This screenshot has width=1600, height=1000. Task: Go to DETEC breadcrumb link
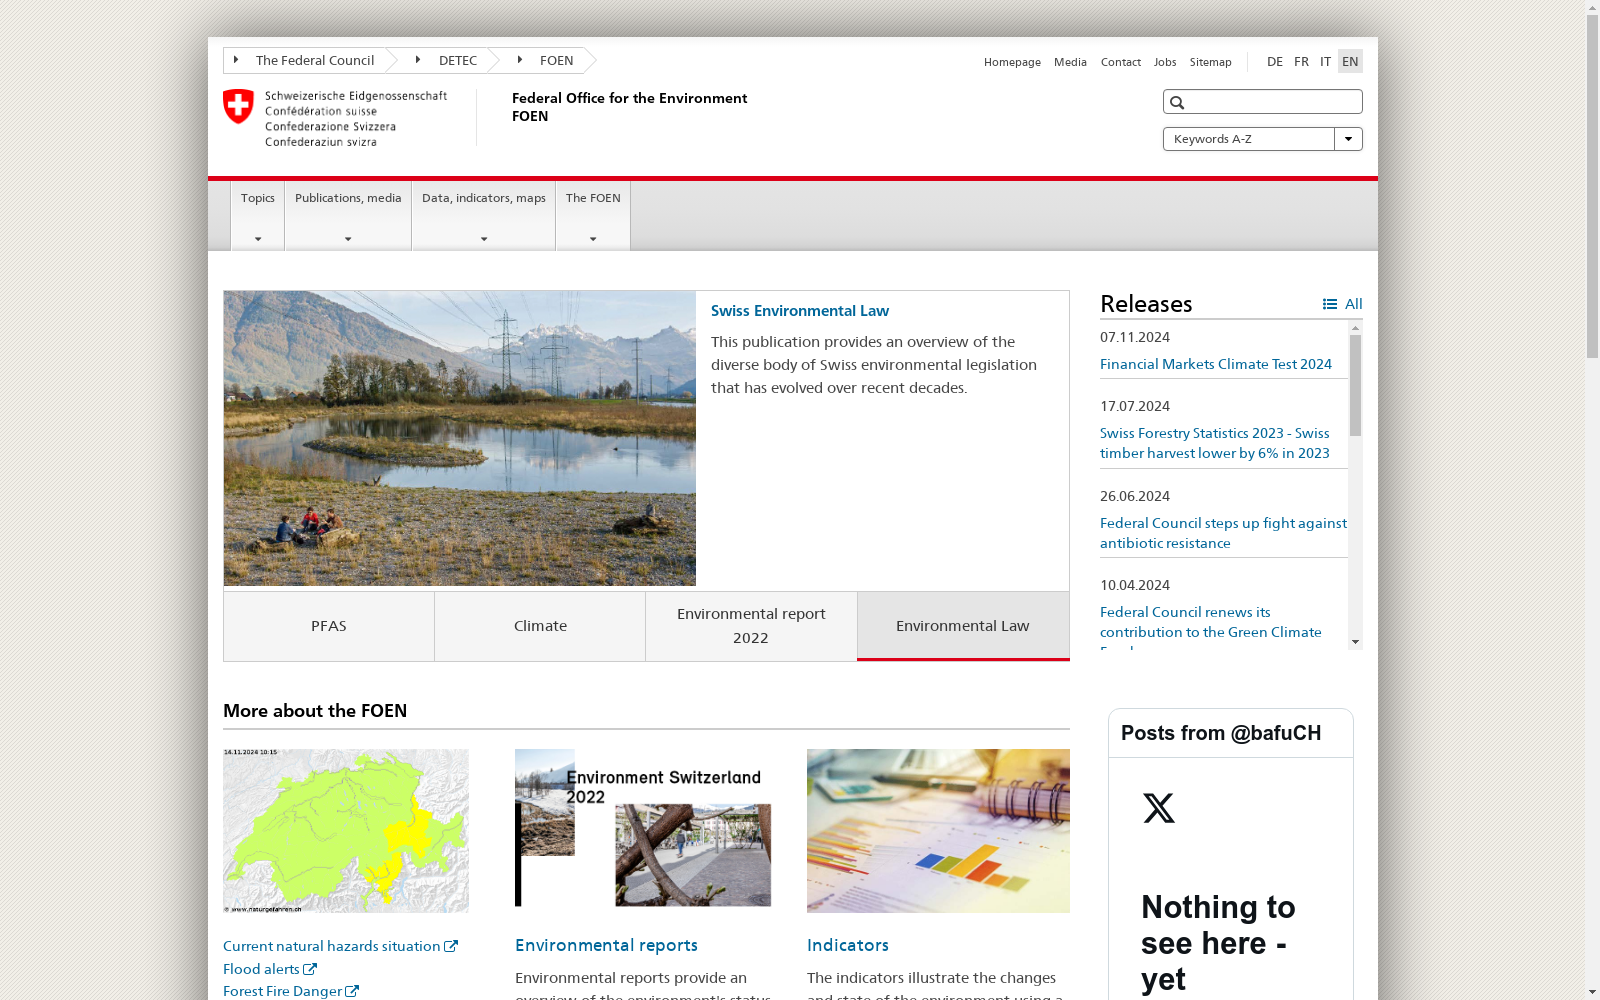458,60
